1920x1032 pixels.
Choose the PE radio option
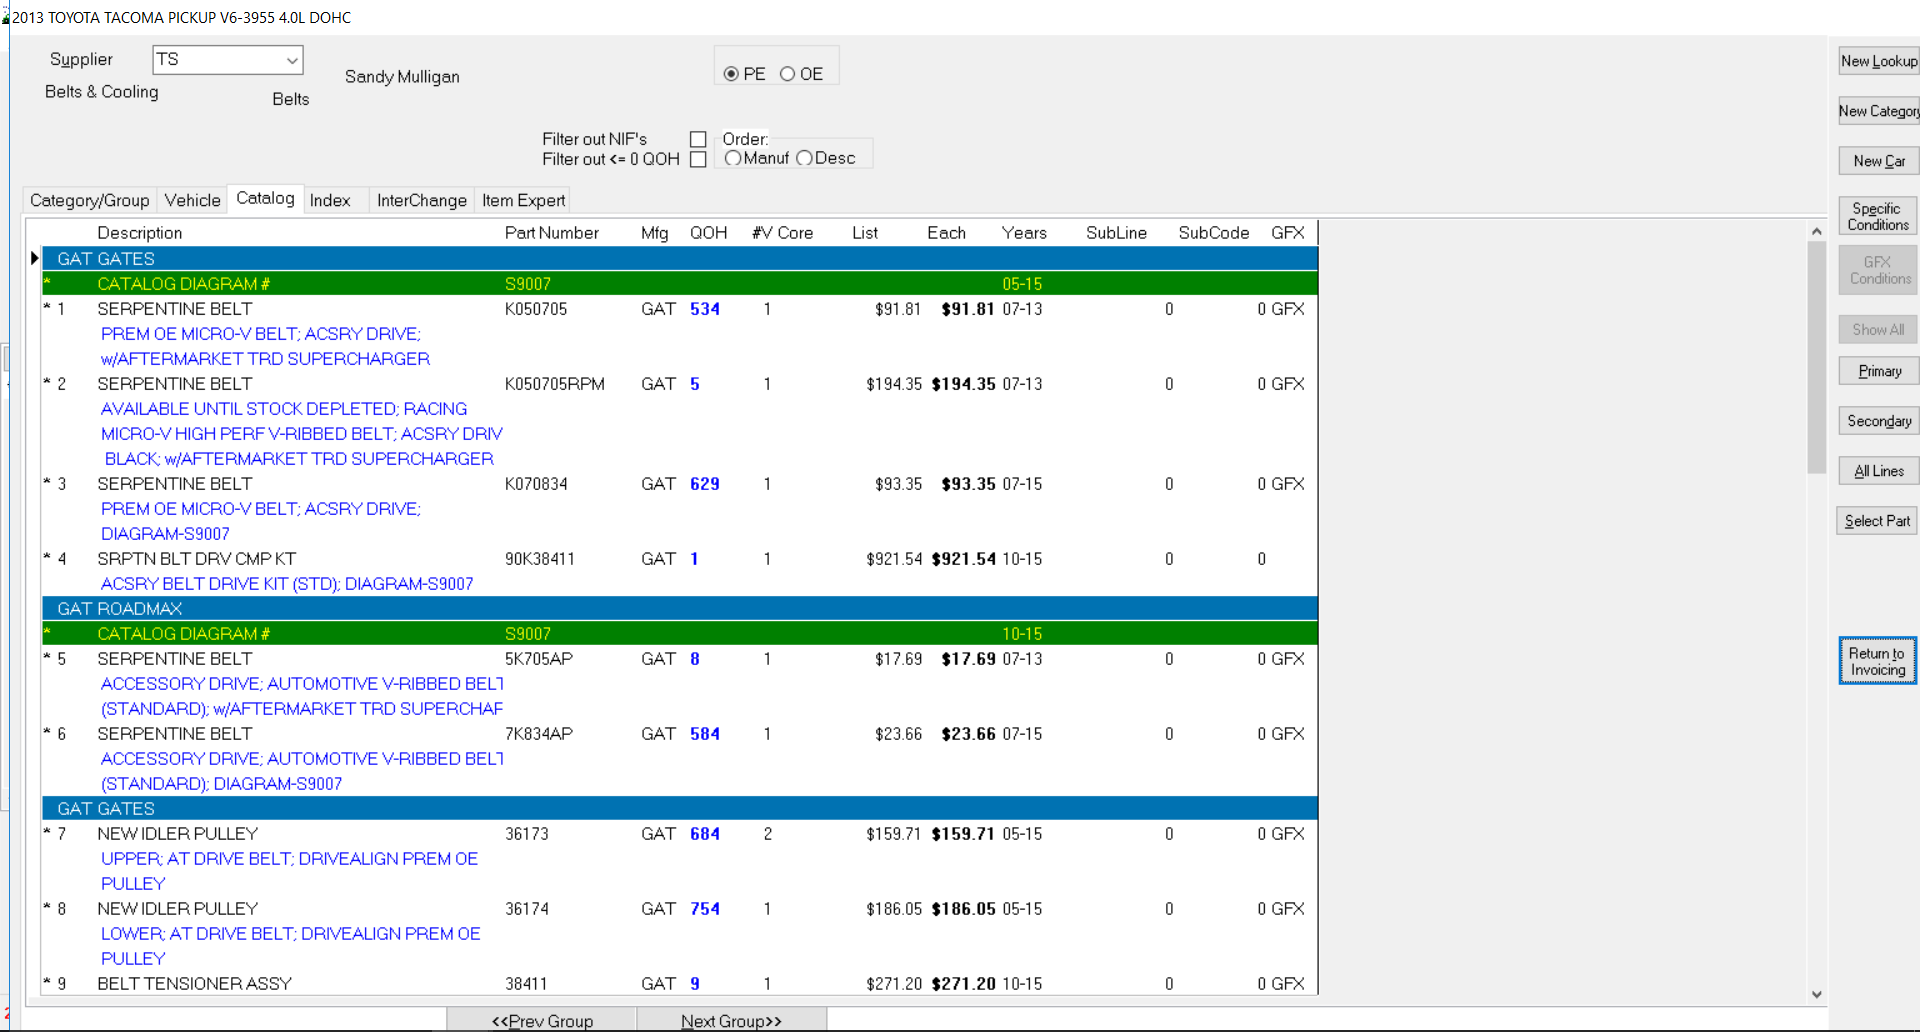coord(731,74)
